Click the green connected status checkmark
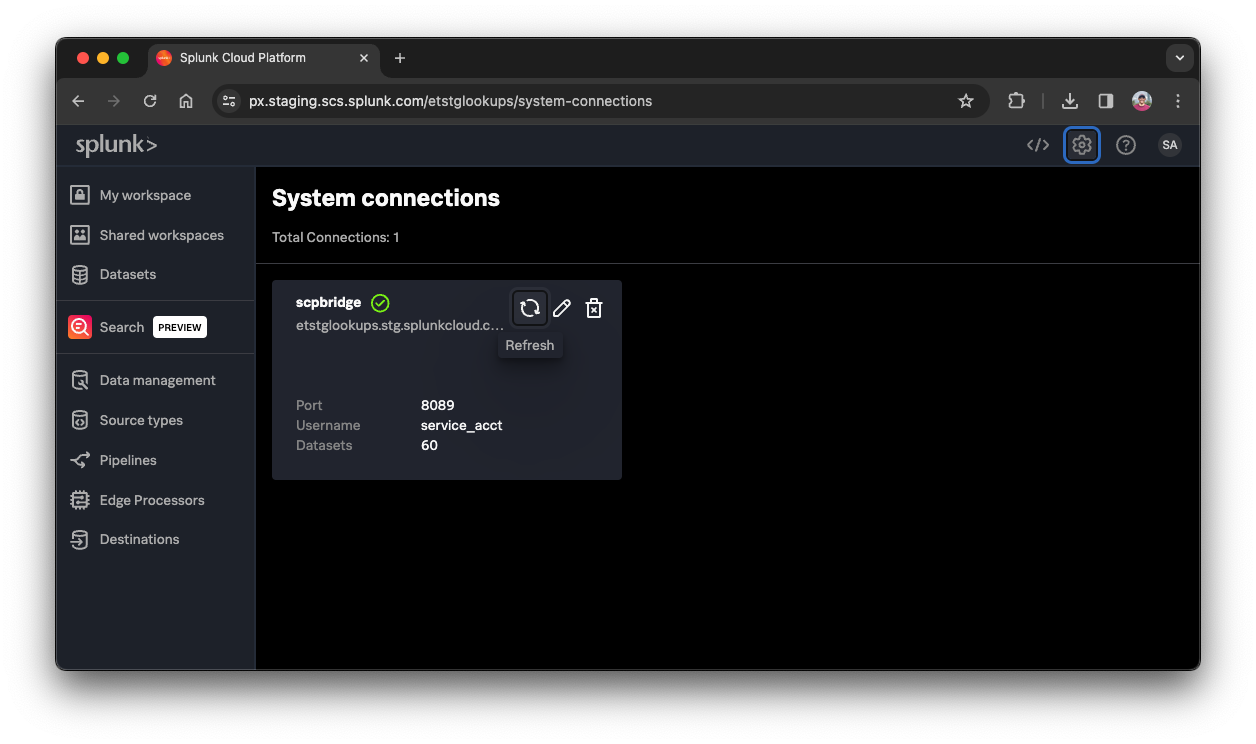The width and height of the screenshot is (1256, 744). (380, 303)
